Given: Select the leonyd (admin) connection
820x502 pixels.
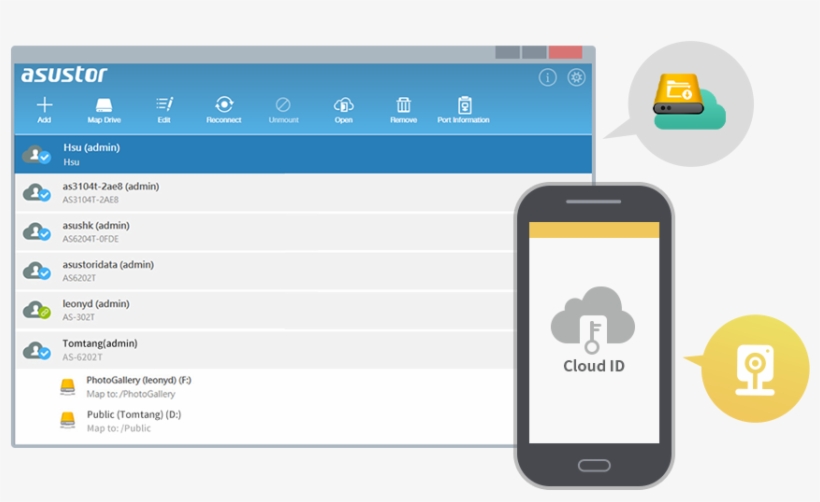Looking at the screenshot, I should click(x=264, y=310).
